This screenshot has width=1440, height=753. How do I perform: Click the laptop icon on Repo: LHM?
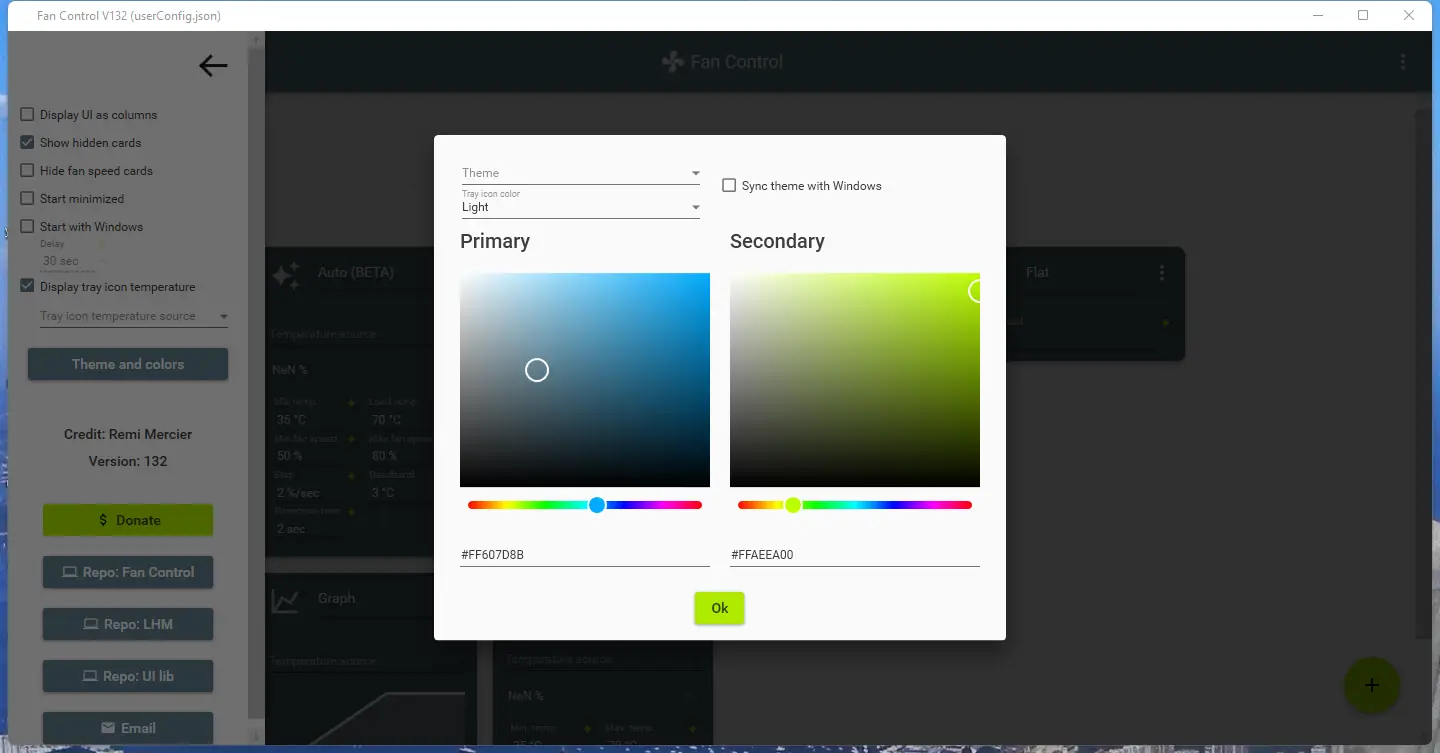91,624
